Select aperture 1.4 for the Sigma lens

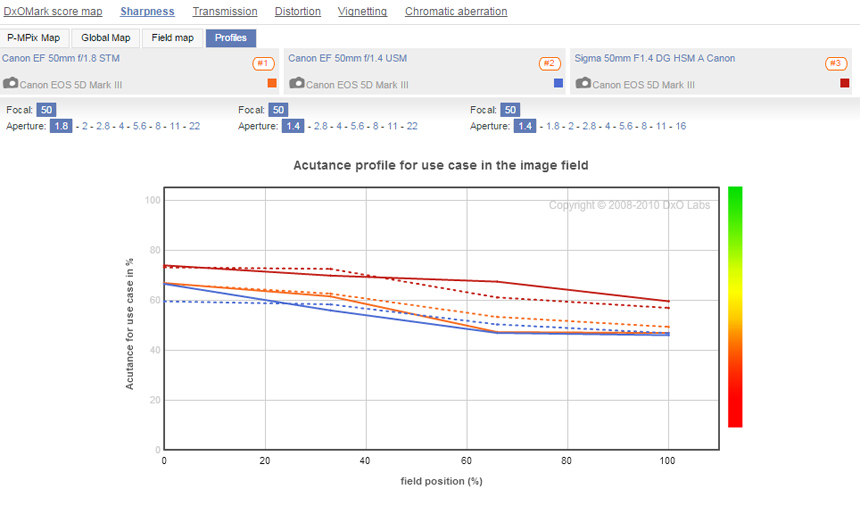525,126
